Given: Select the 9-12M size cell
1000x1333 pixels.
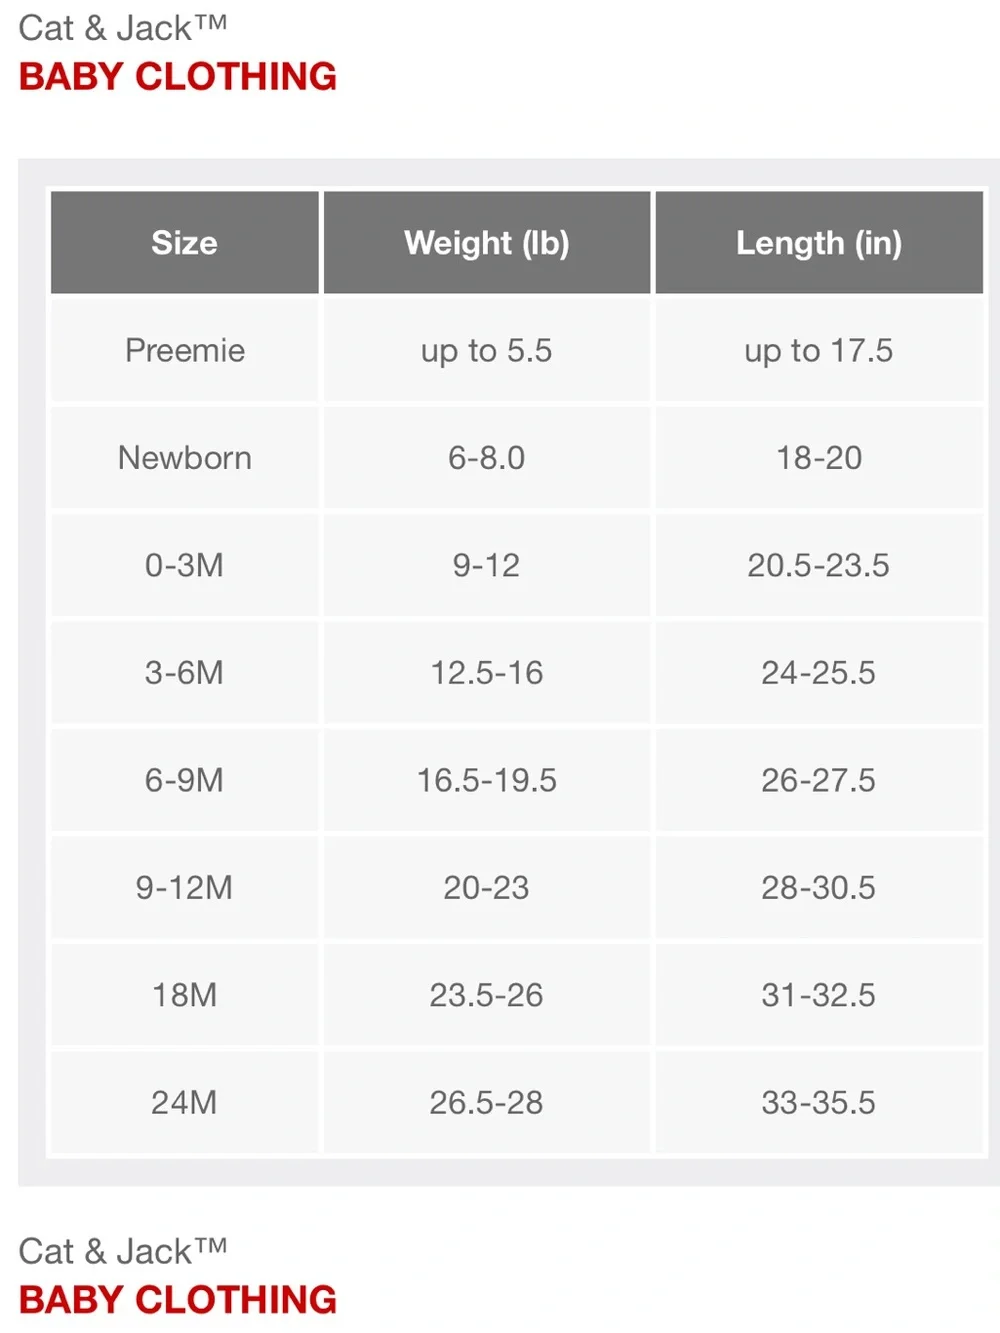Looking at the screenshot, I should [x=185, y=888].
